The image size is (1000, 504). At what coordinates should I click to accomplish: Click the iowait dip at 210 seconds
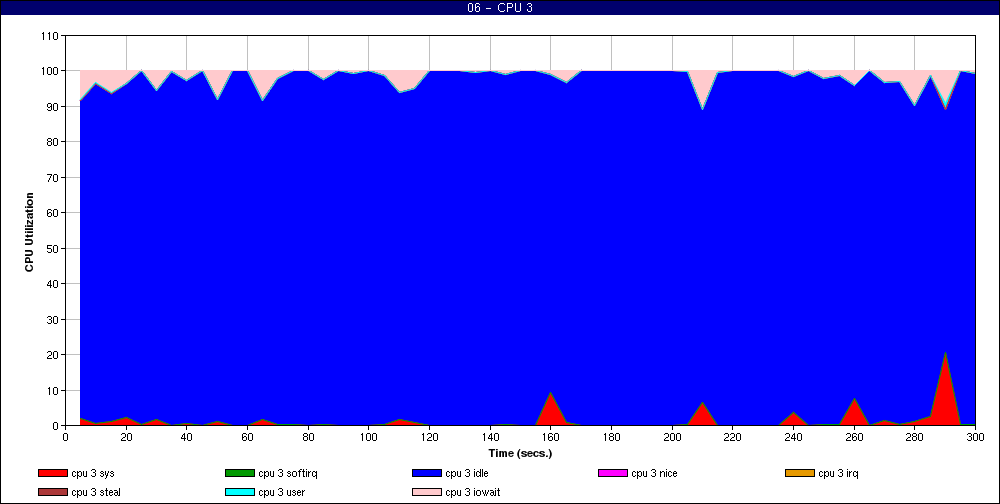coord(702,109)
